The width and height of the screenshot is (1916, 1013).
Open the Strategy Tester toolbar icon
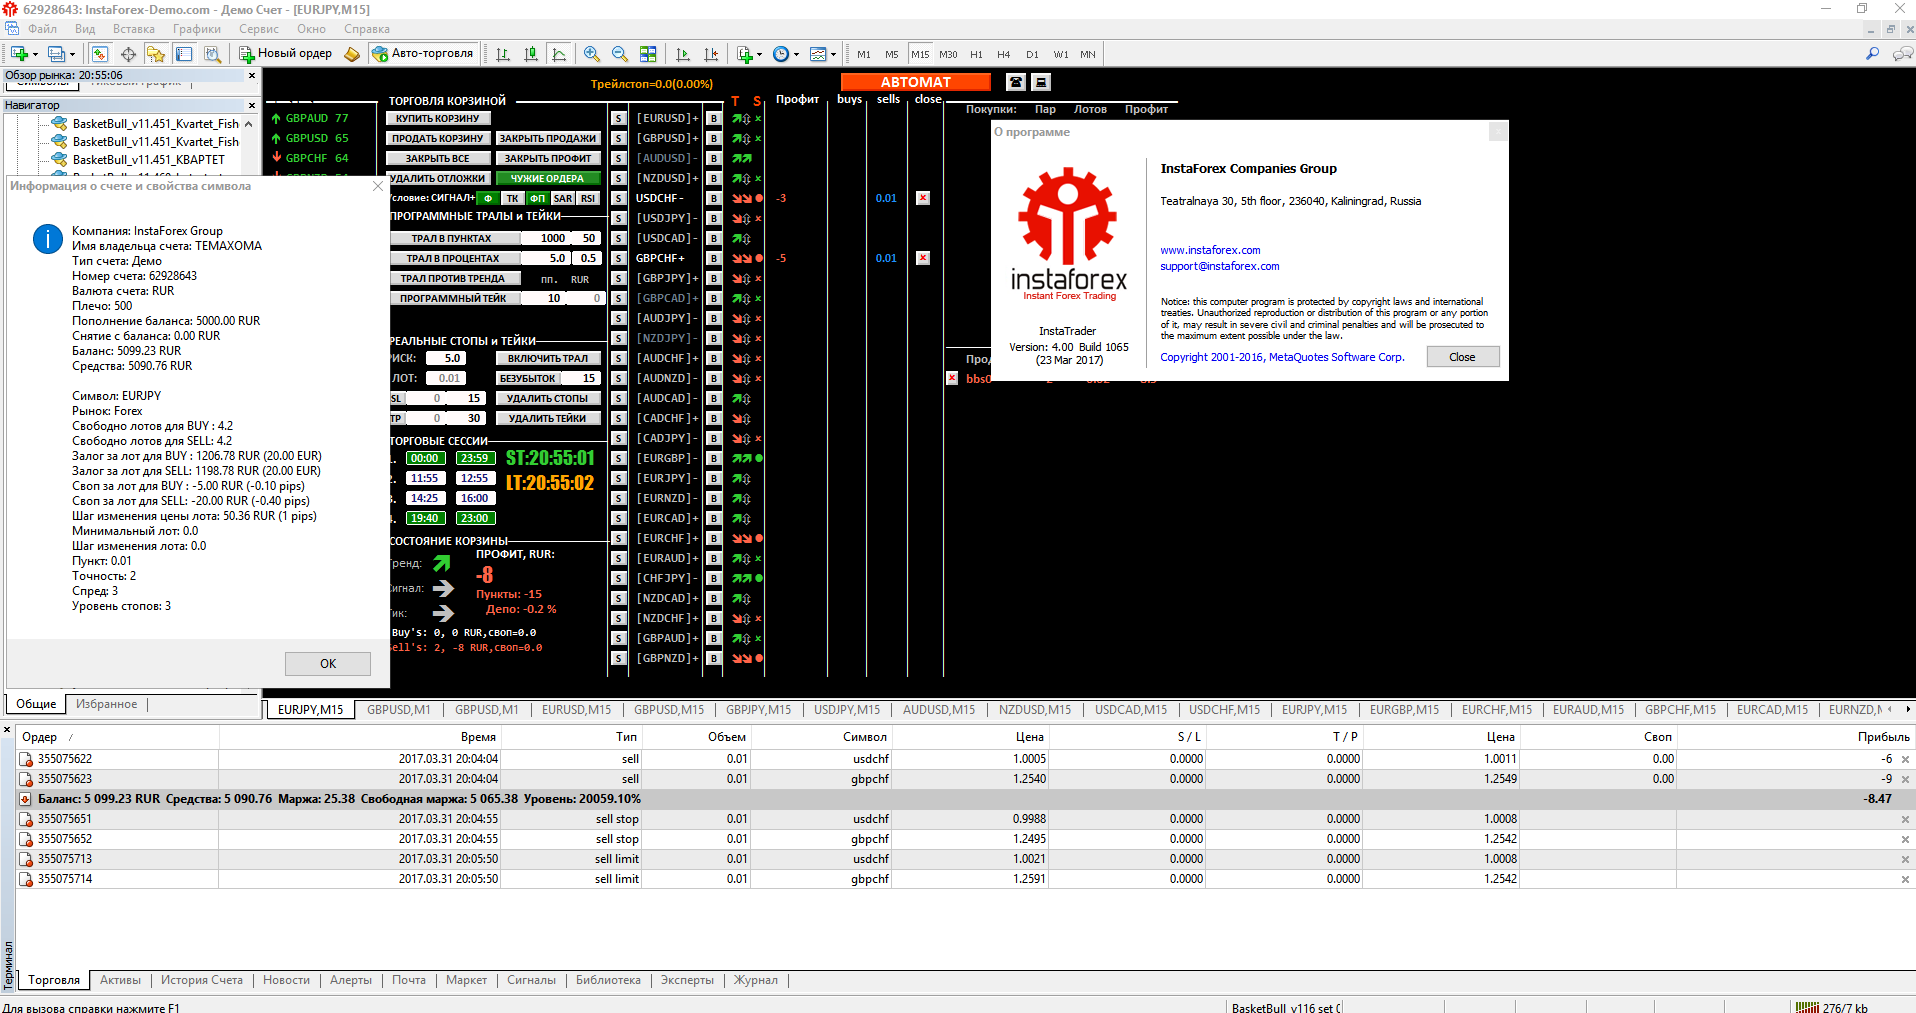pyautogui.click(x=212, y=54)
